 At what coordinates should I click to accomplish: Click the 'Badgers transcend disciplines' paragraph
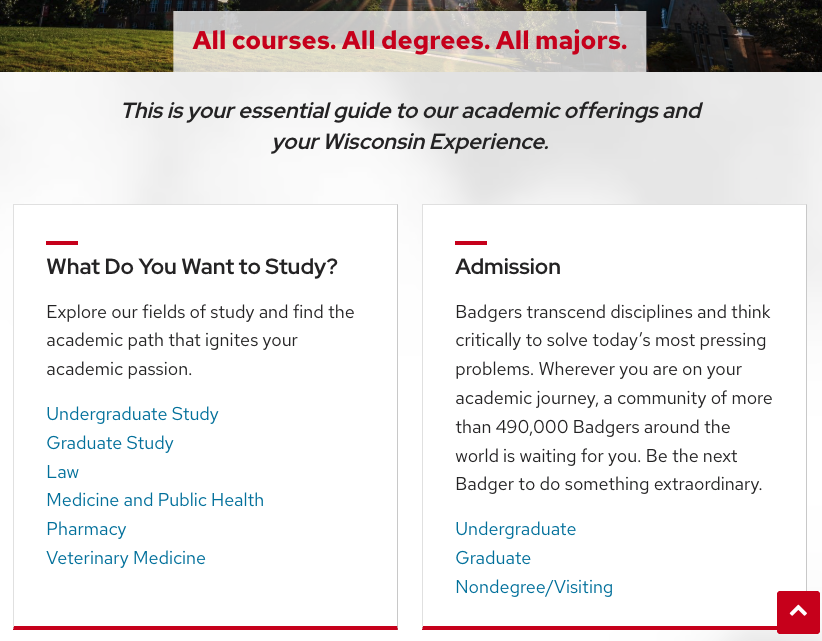[613, 398]
